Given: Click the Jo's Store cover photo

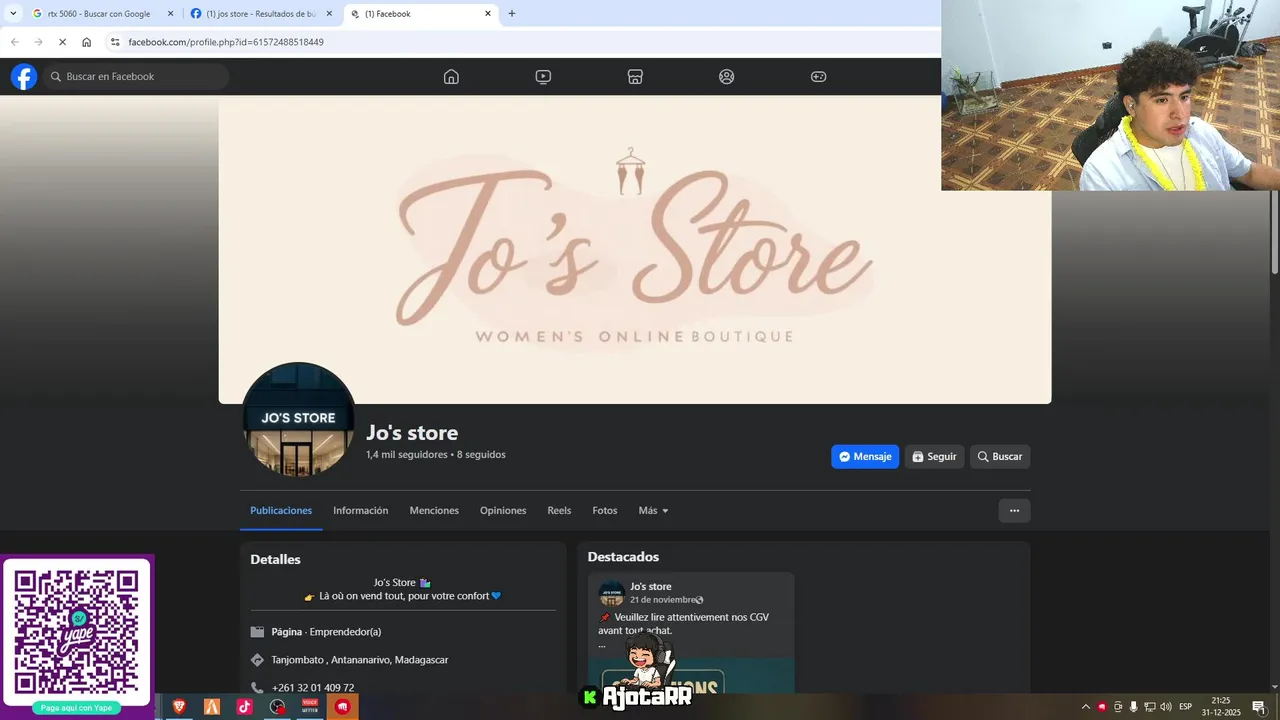Looking at the screenshot, I should [x=635, y=250].
